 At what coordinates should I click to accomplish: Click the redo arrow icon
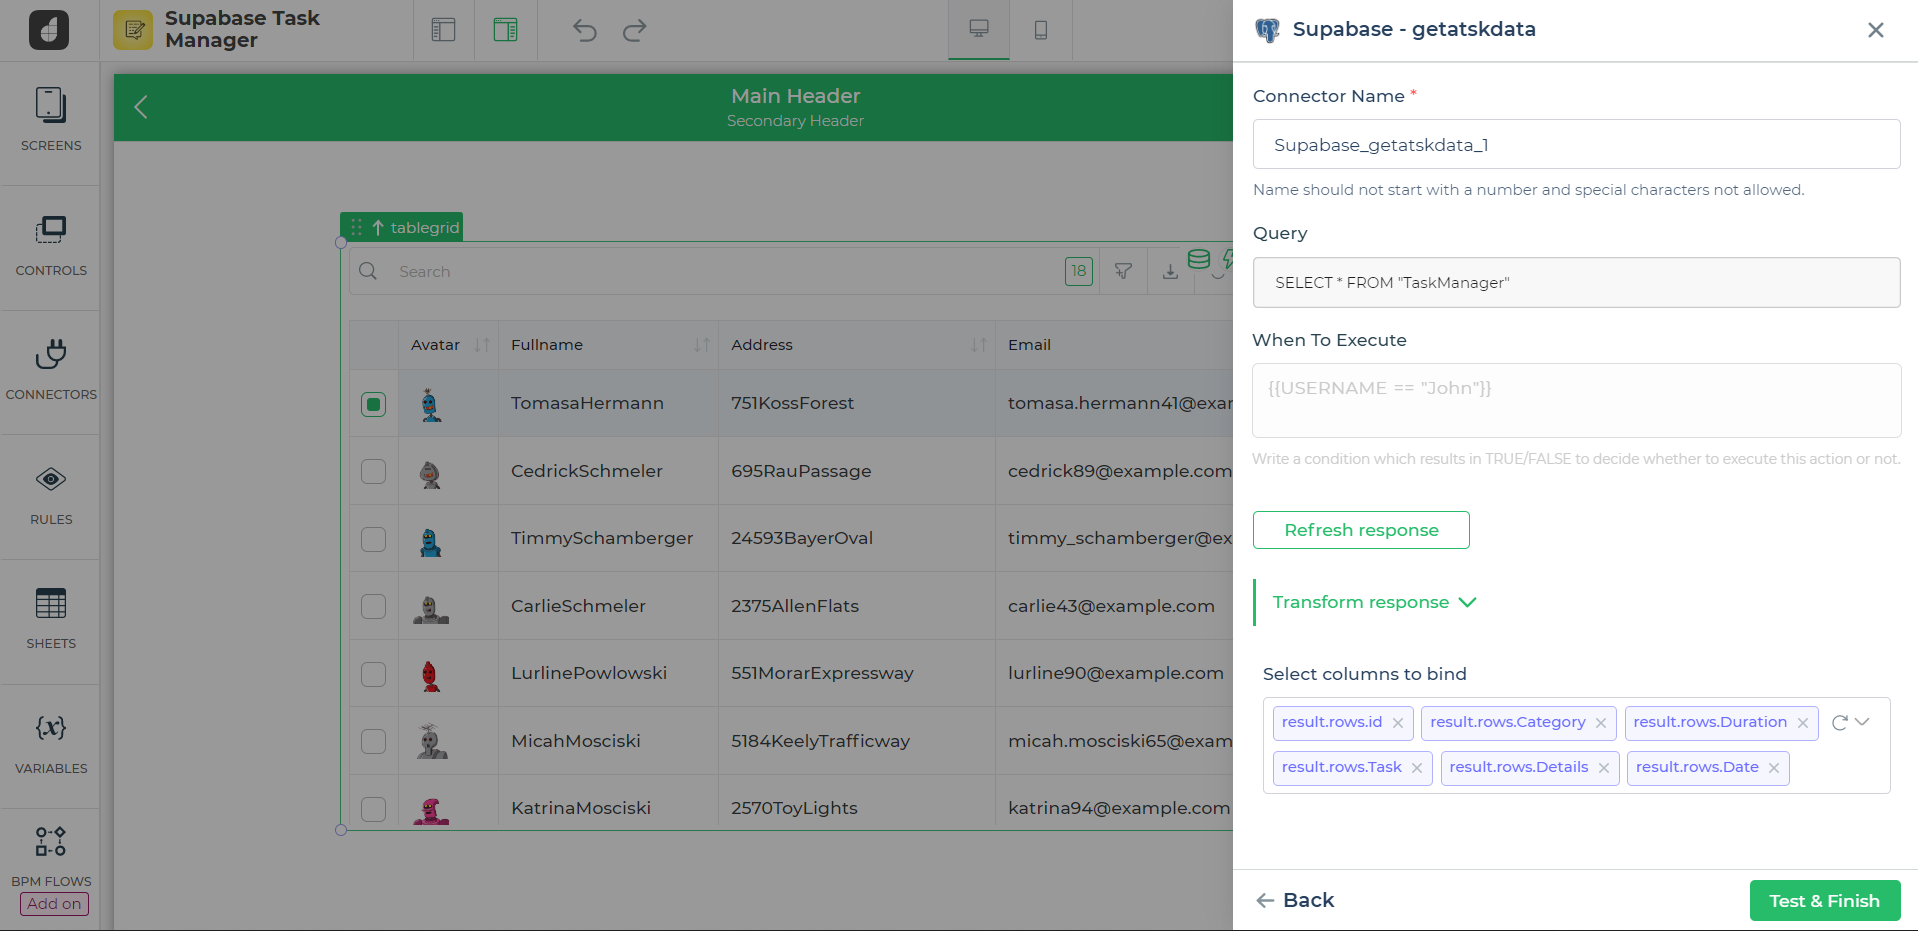(634, 30)
